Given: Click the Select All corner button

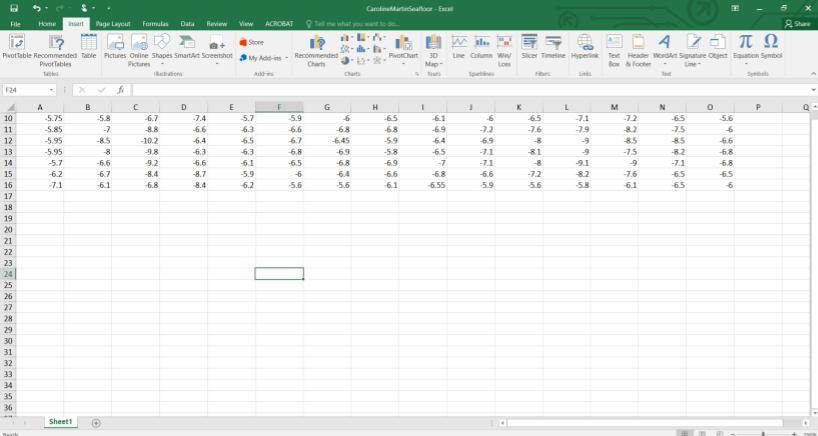Looking at the screenshot, I should (8, 107).
